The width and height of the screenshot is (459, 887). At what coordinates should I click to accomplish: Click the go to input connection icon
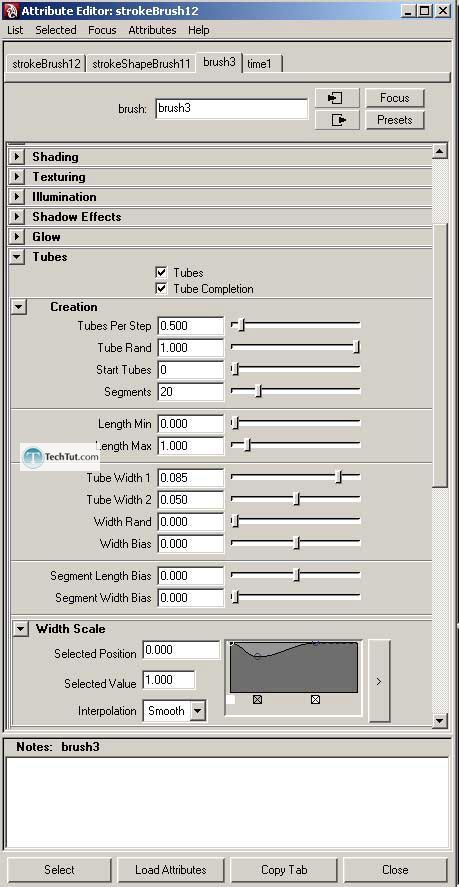tap(337, 98)
